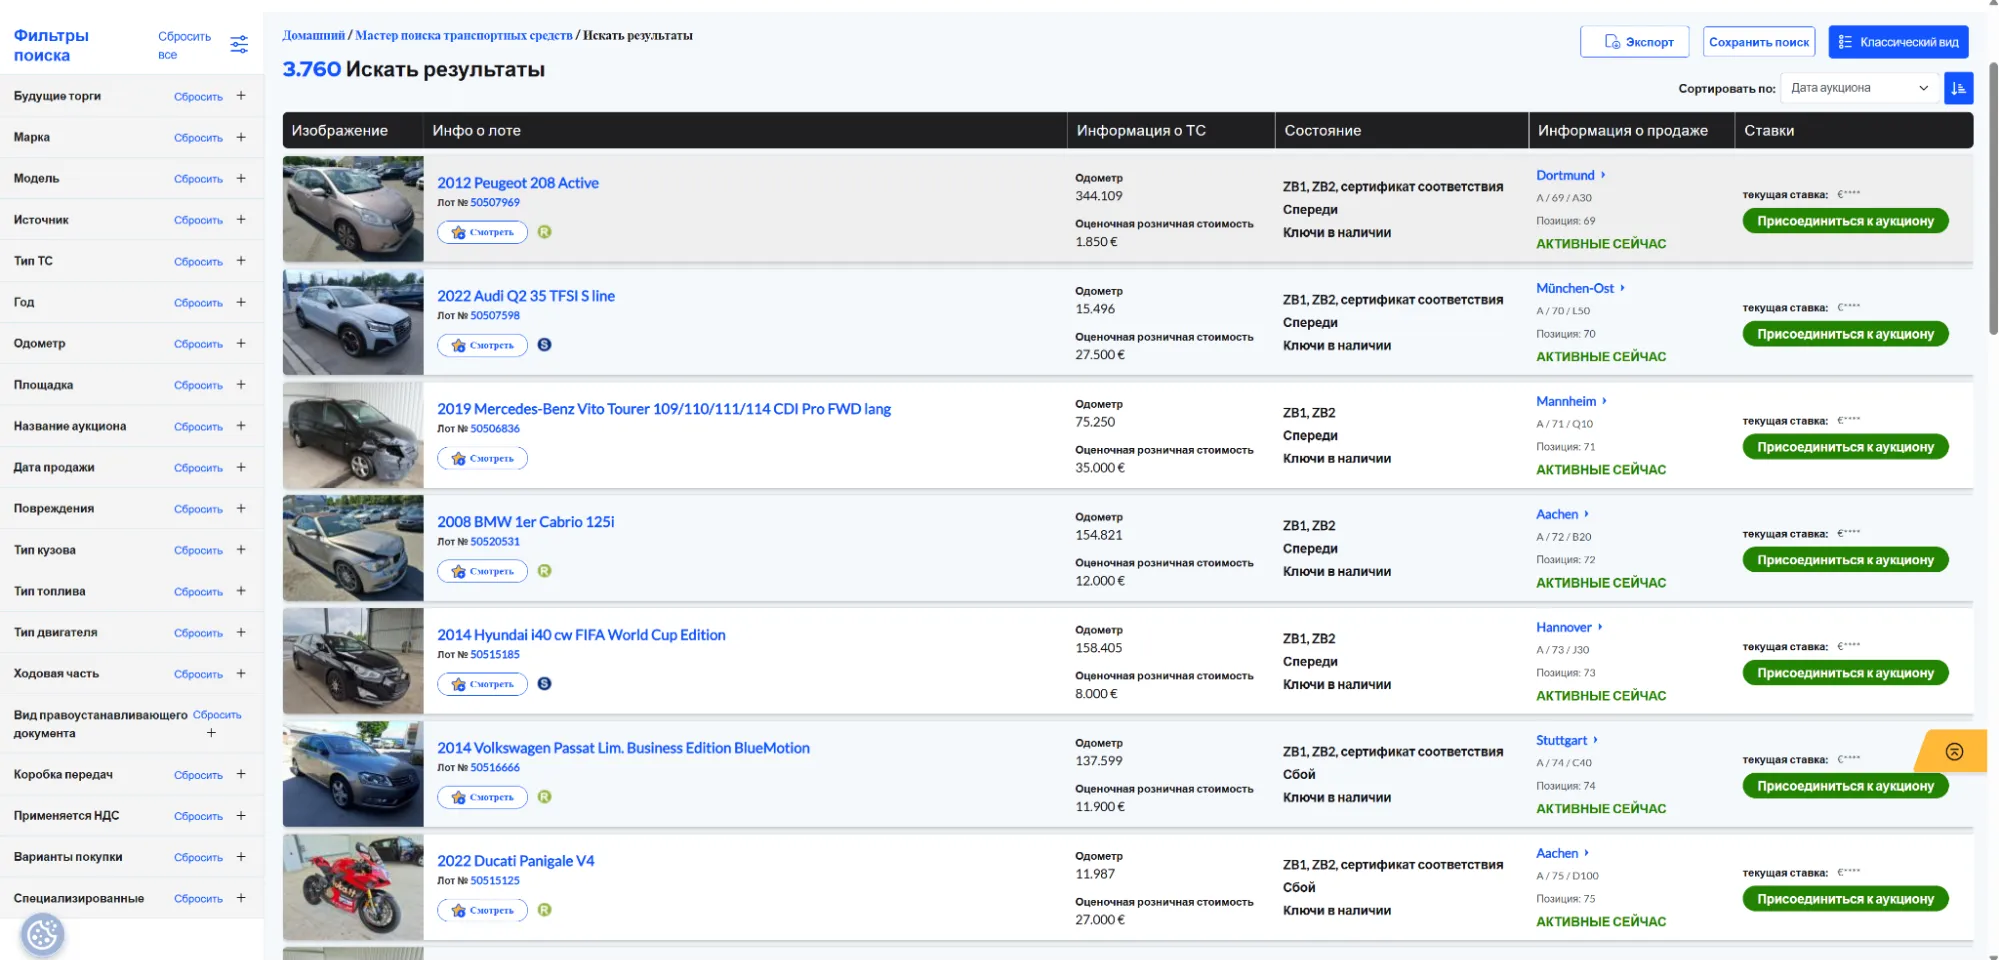Expand the Будущие торги filter
Screen dimensions: 1999x961
point(241,96)
